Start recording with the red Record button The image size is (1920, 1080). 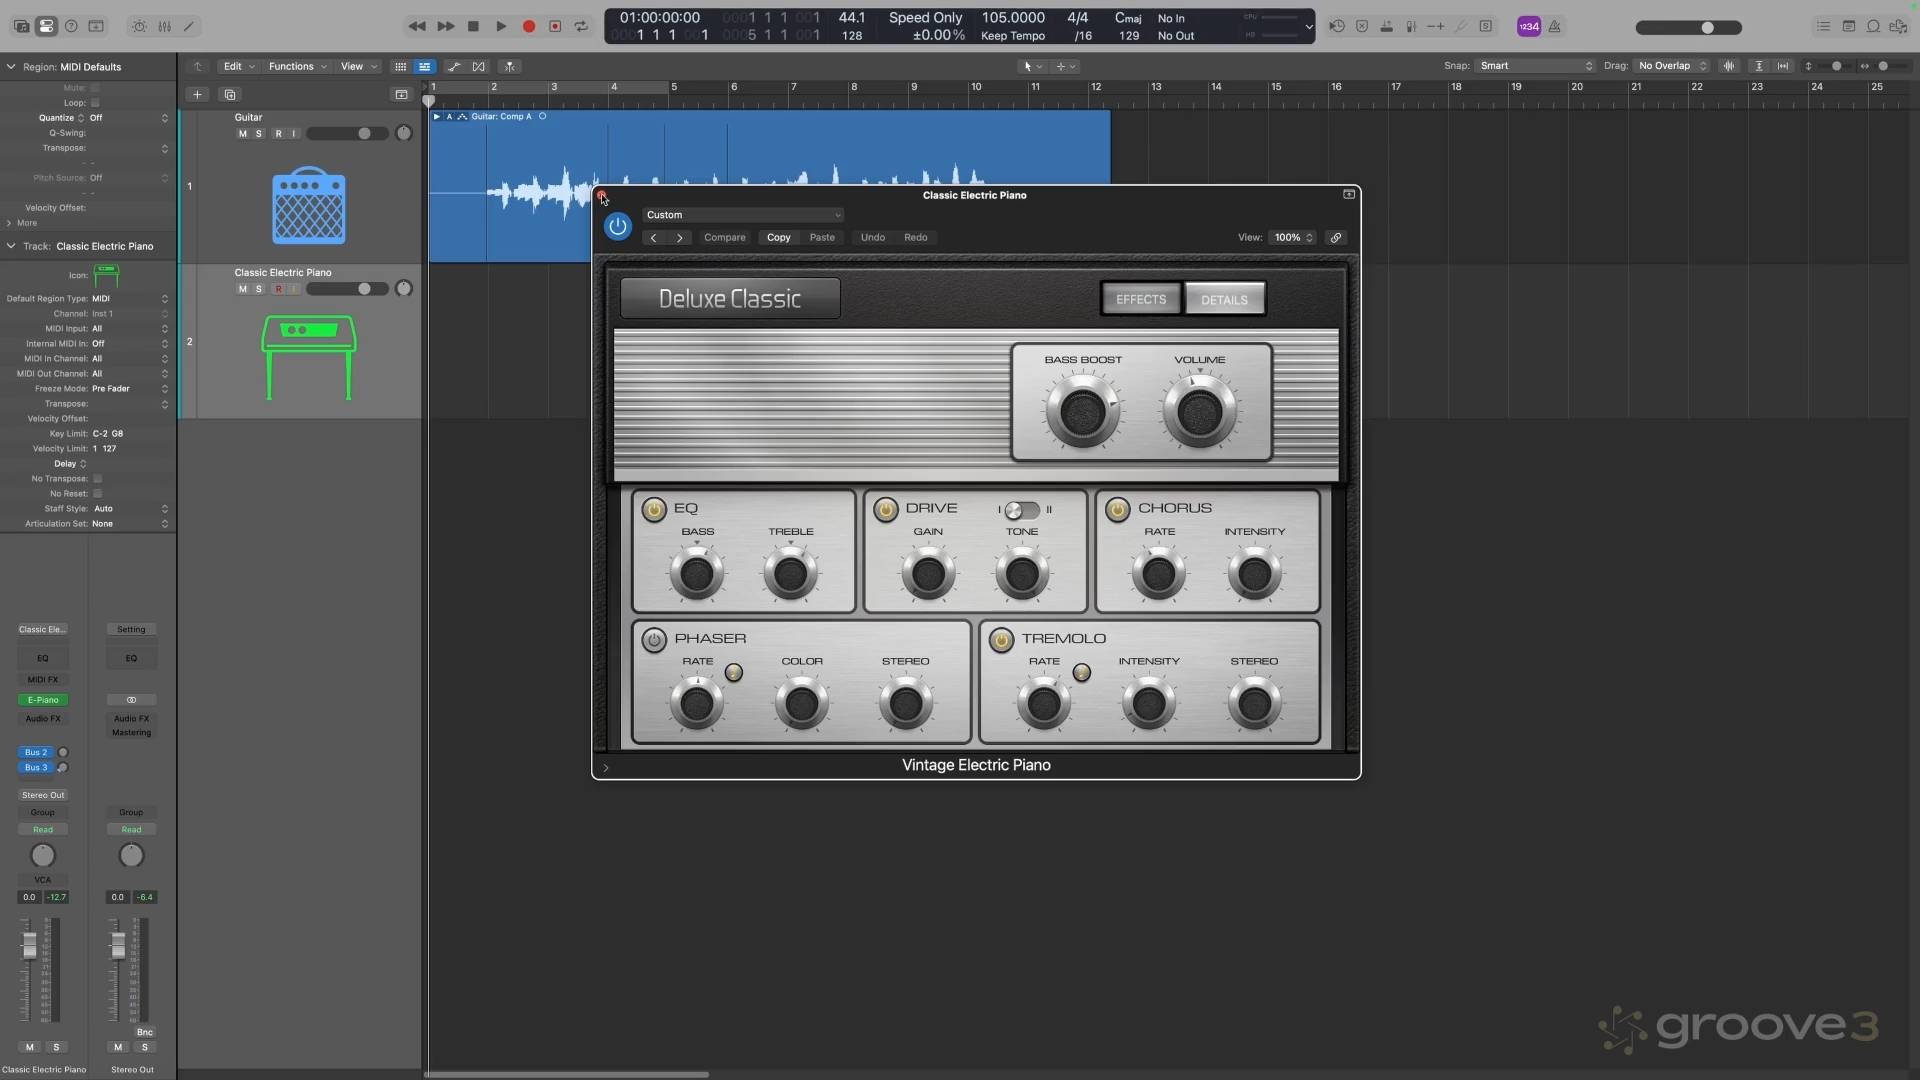point(528,26)
